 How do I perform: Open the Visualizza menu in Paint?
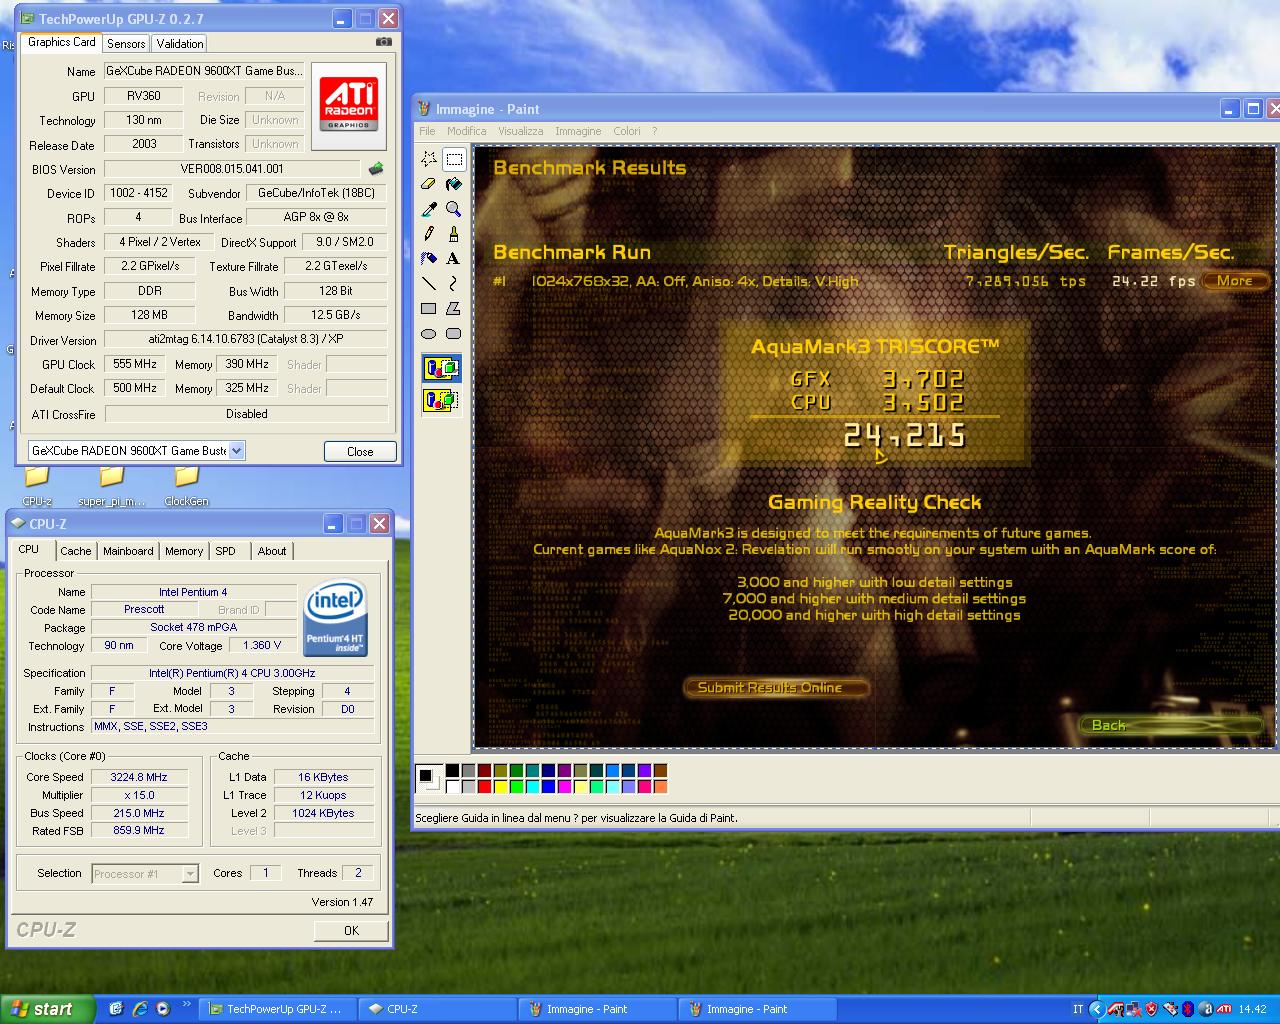pyautogui.click(x=521, y=131)
